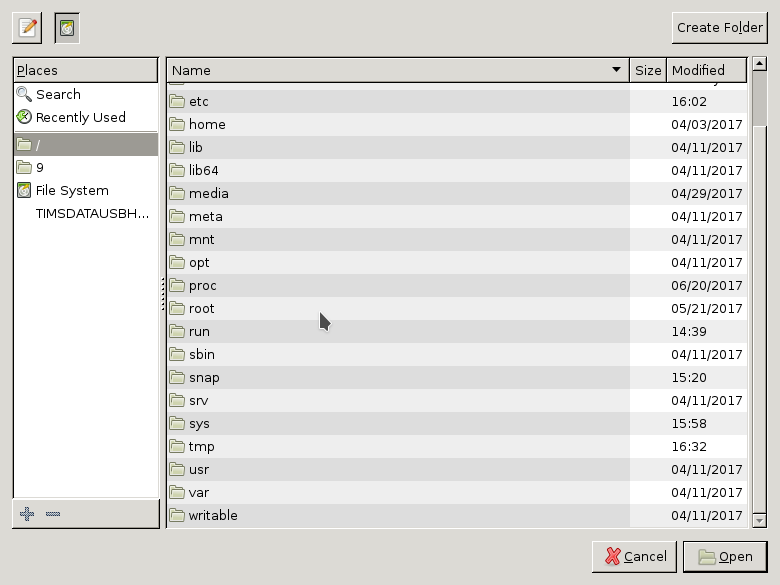Click the 15:58 time for sys
The width and height of the screenshot is (780, 585).
point(689,423)
